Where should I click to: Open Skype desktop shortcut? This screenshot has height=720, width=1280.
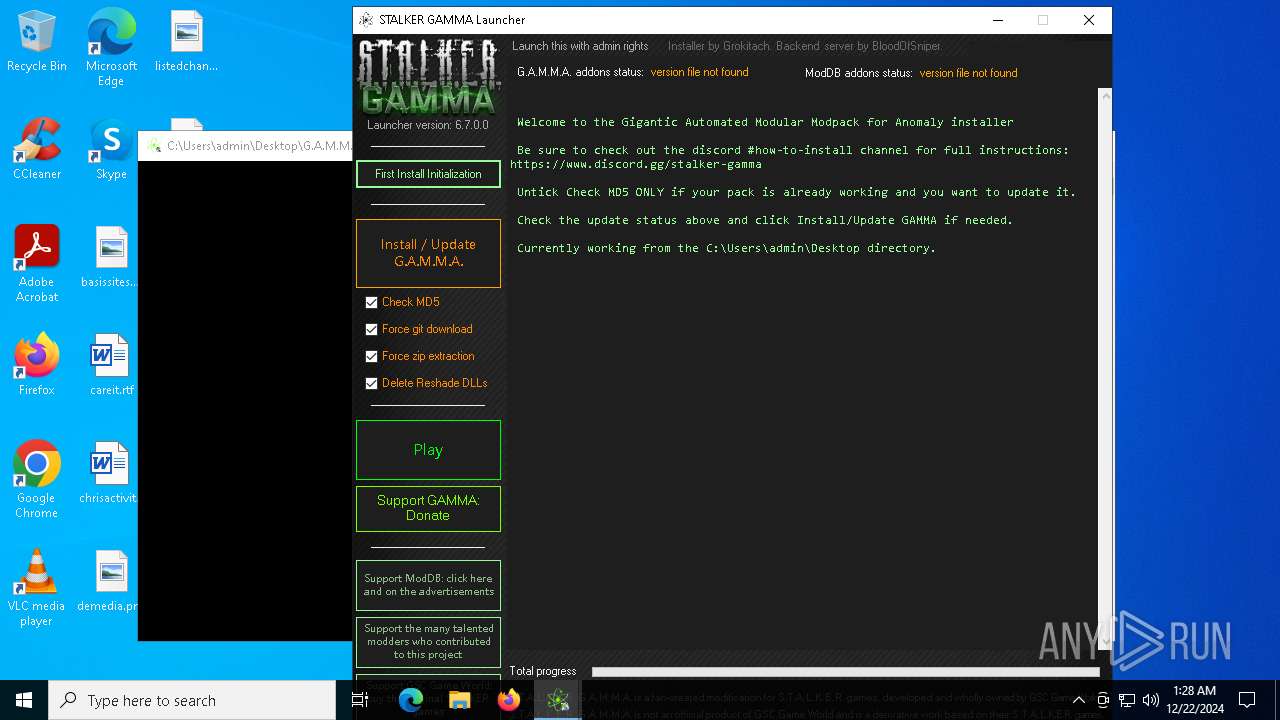[111, 149]
